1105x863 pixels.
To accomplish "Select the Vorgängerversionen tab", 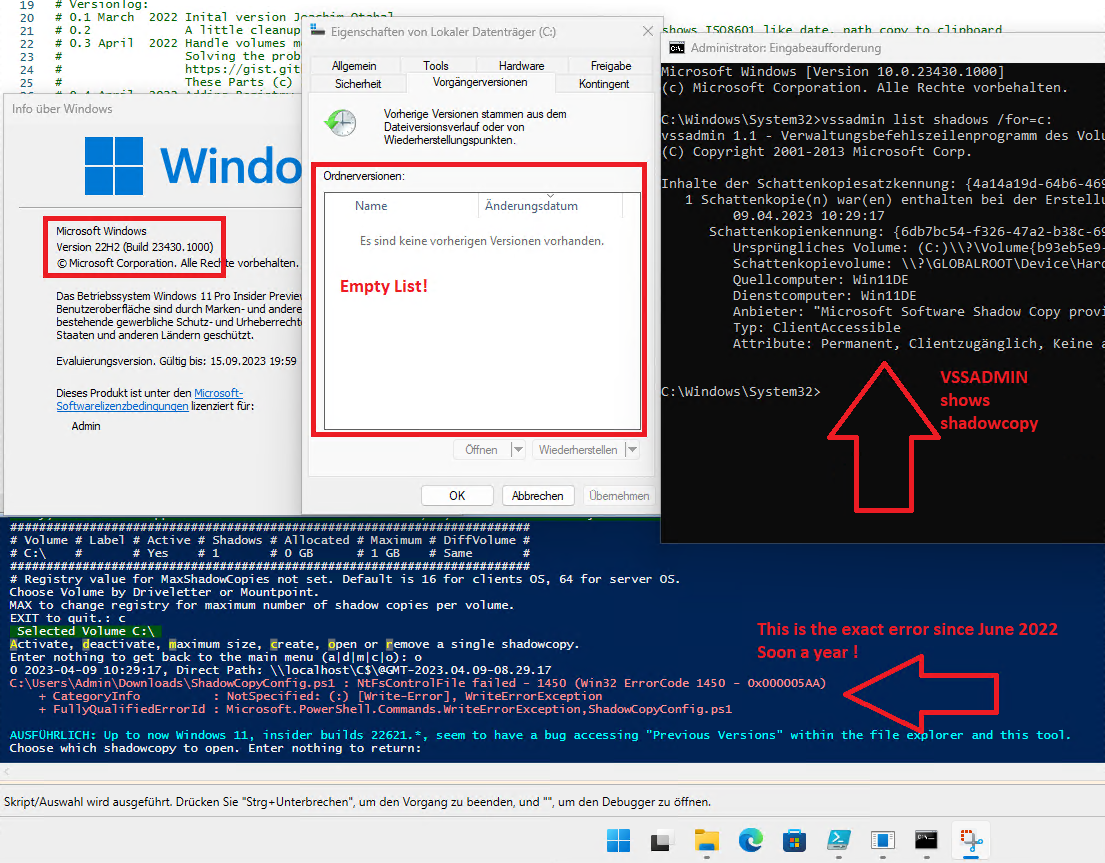I will pos(480,82).
